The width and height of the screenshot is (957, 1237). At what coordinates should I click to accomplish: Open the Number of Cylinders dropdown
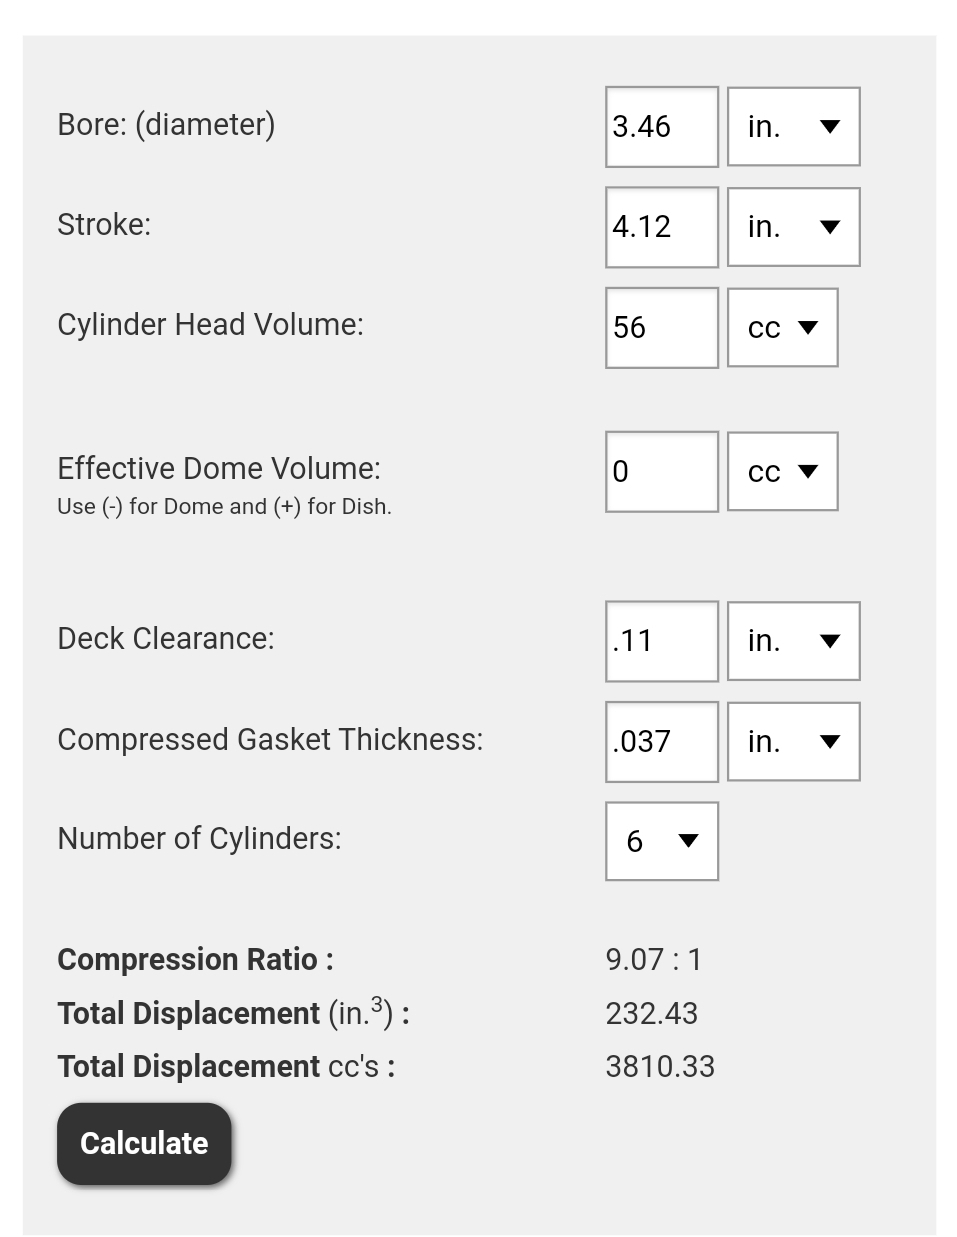[x=661, y=841]
